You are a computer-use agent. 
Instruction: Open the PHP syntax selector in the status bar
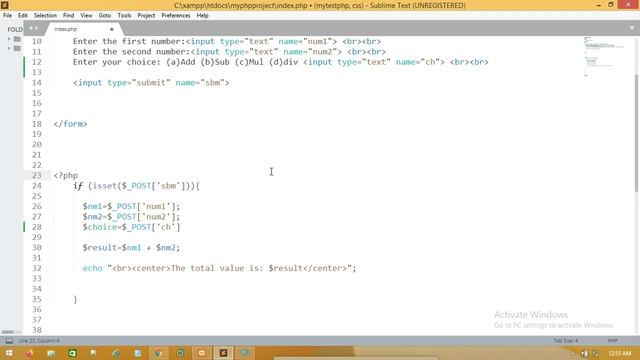click(613, 341)
